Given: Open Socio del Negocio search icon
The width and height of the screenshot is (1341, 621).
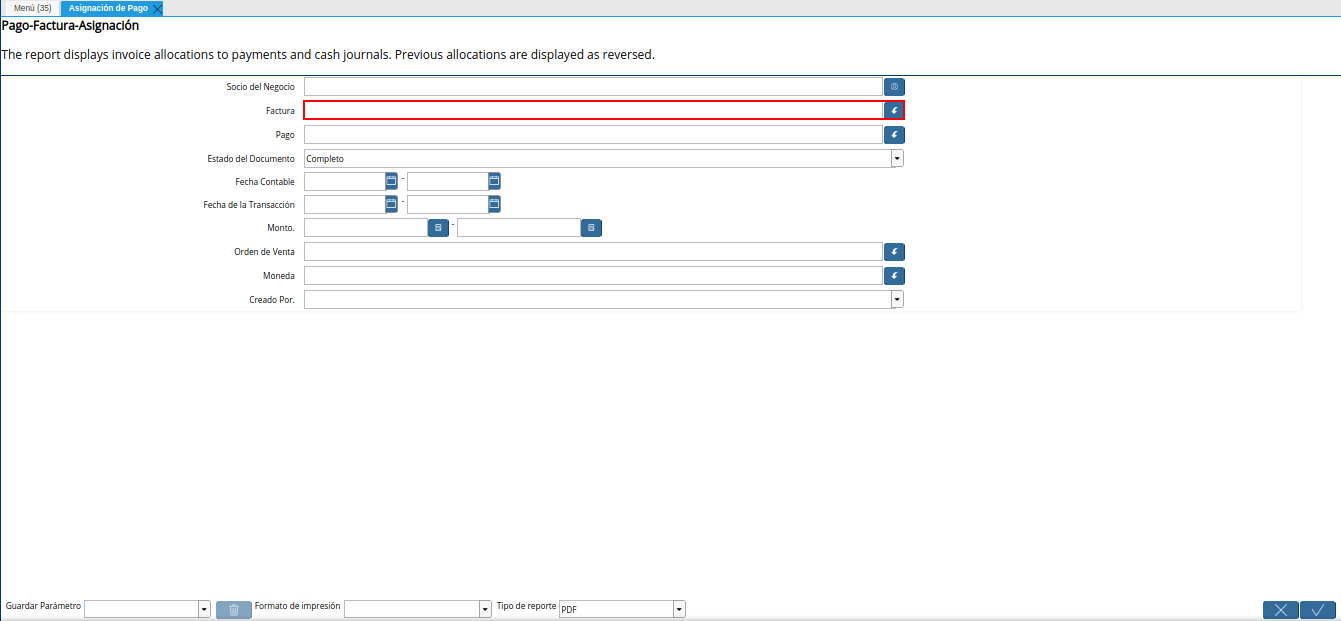Looking at the screenshot, I should [894, 87].
